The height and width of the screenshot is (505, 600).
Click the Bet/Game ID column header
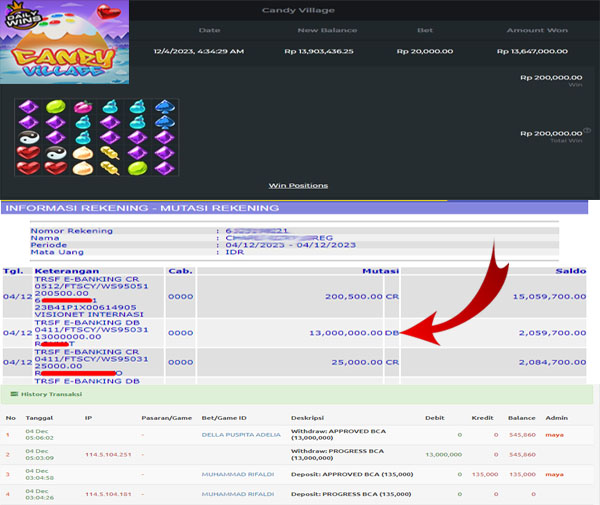[x=224, y=418]
